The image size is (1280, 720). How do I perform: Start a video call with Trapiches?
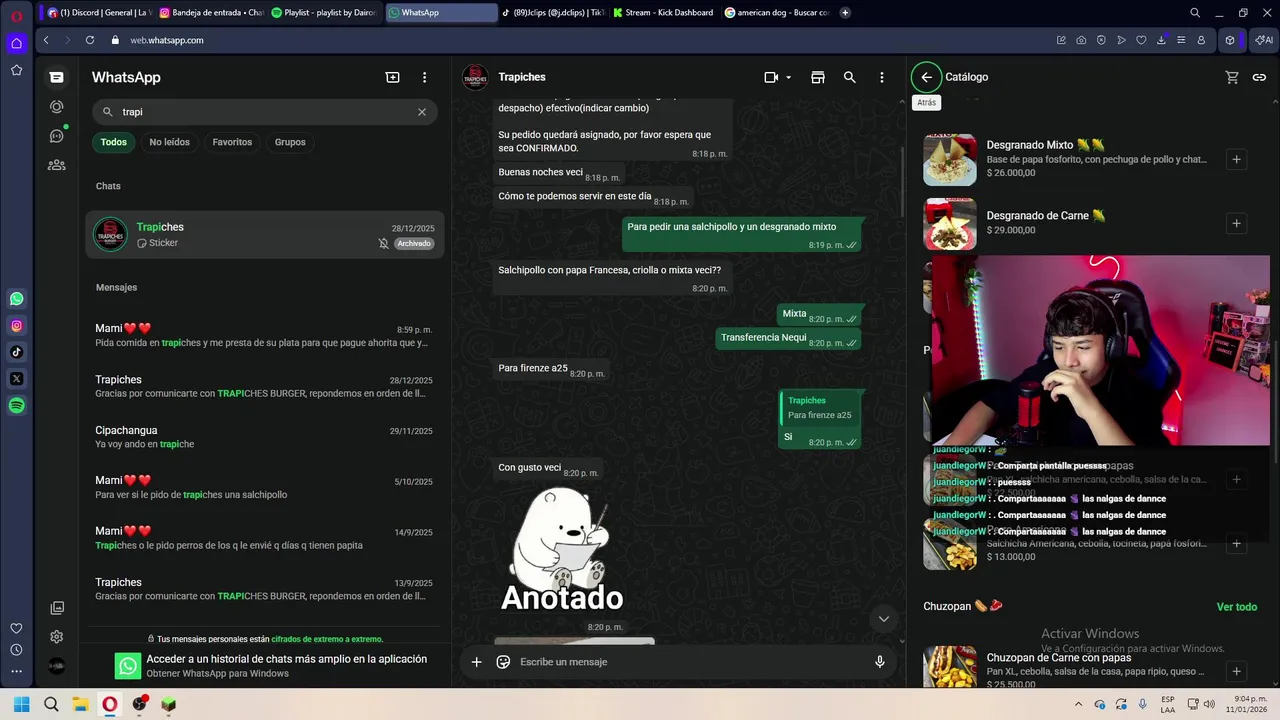[x=771, y=77]
